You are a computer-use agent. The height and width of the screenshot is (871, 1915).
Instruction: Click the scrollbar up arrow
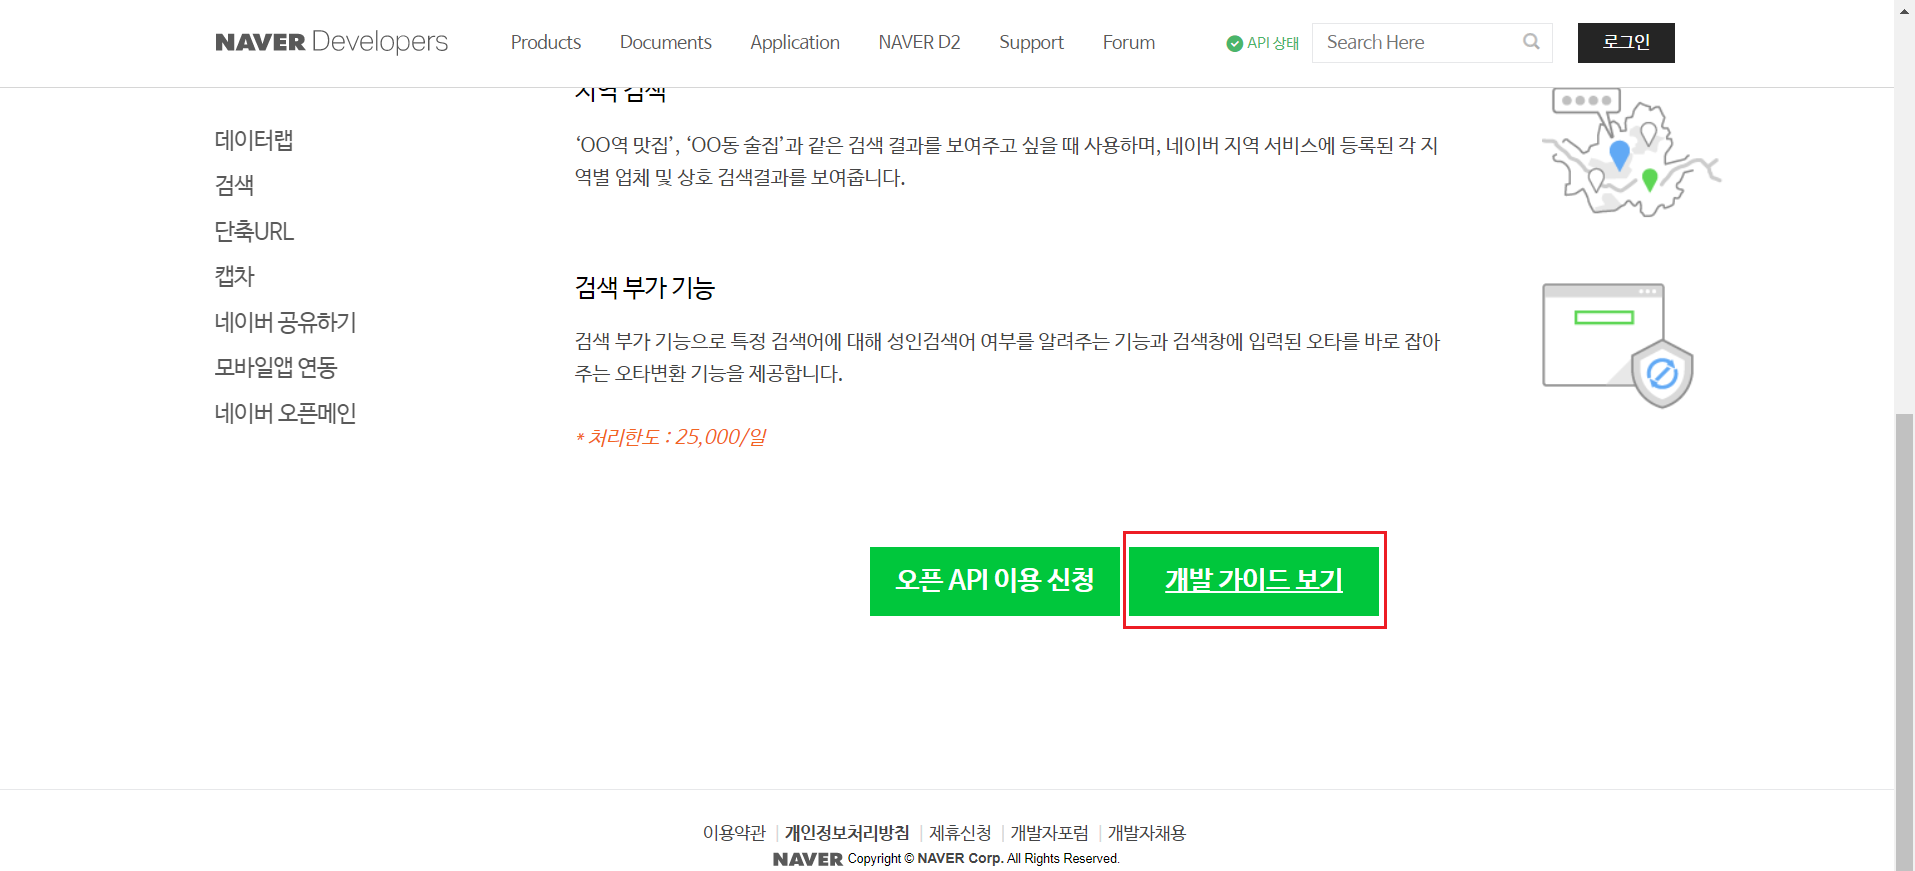point(1905,9)
